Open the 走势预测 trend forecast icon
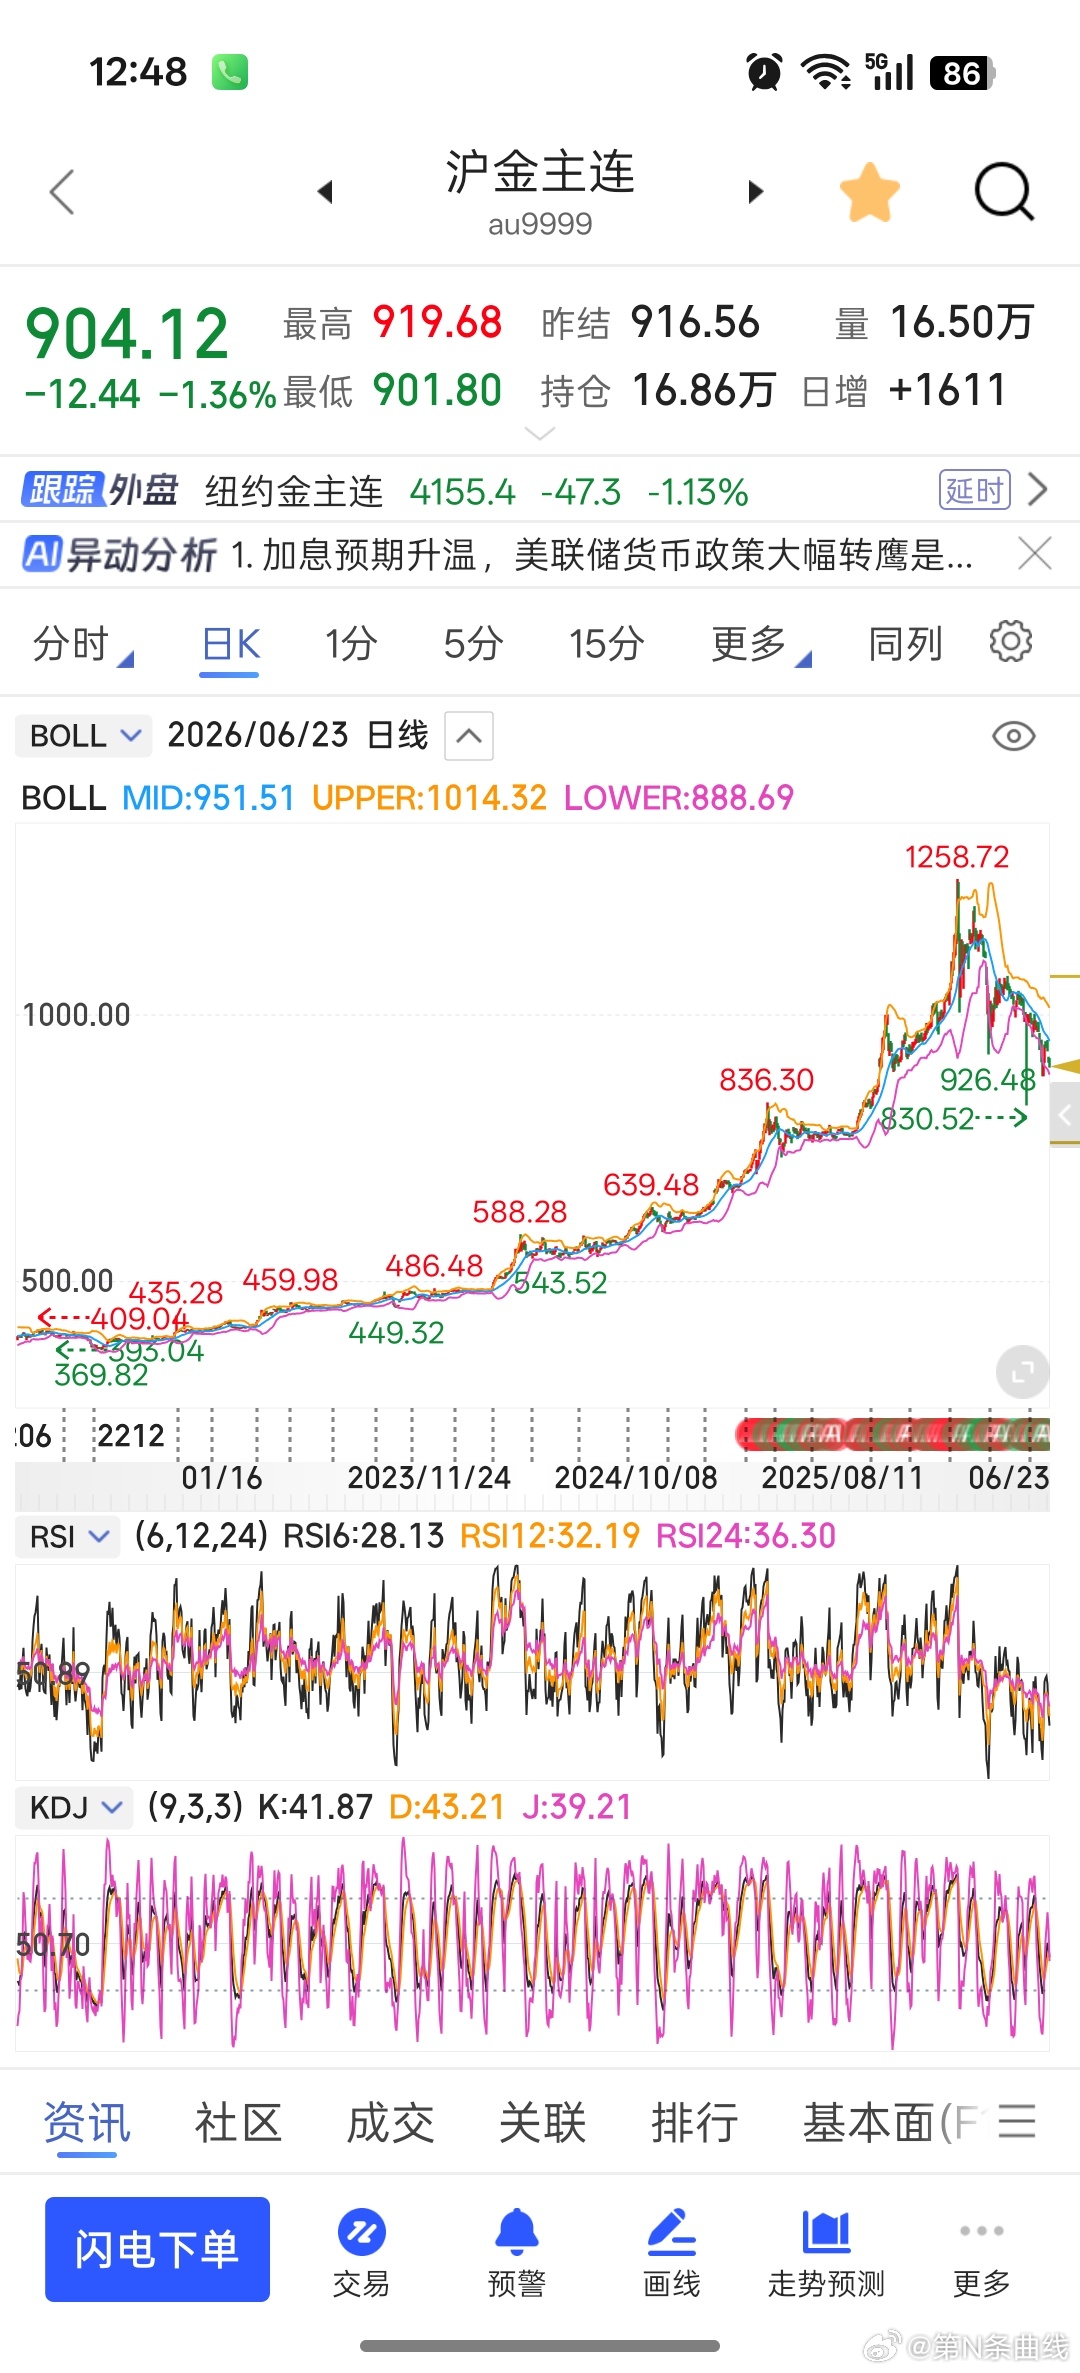Viewport: 1080px width, 2373px height. pos(826,2253)
